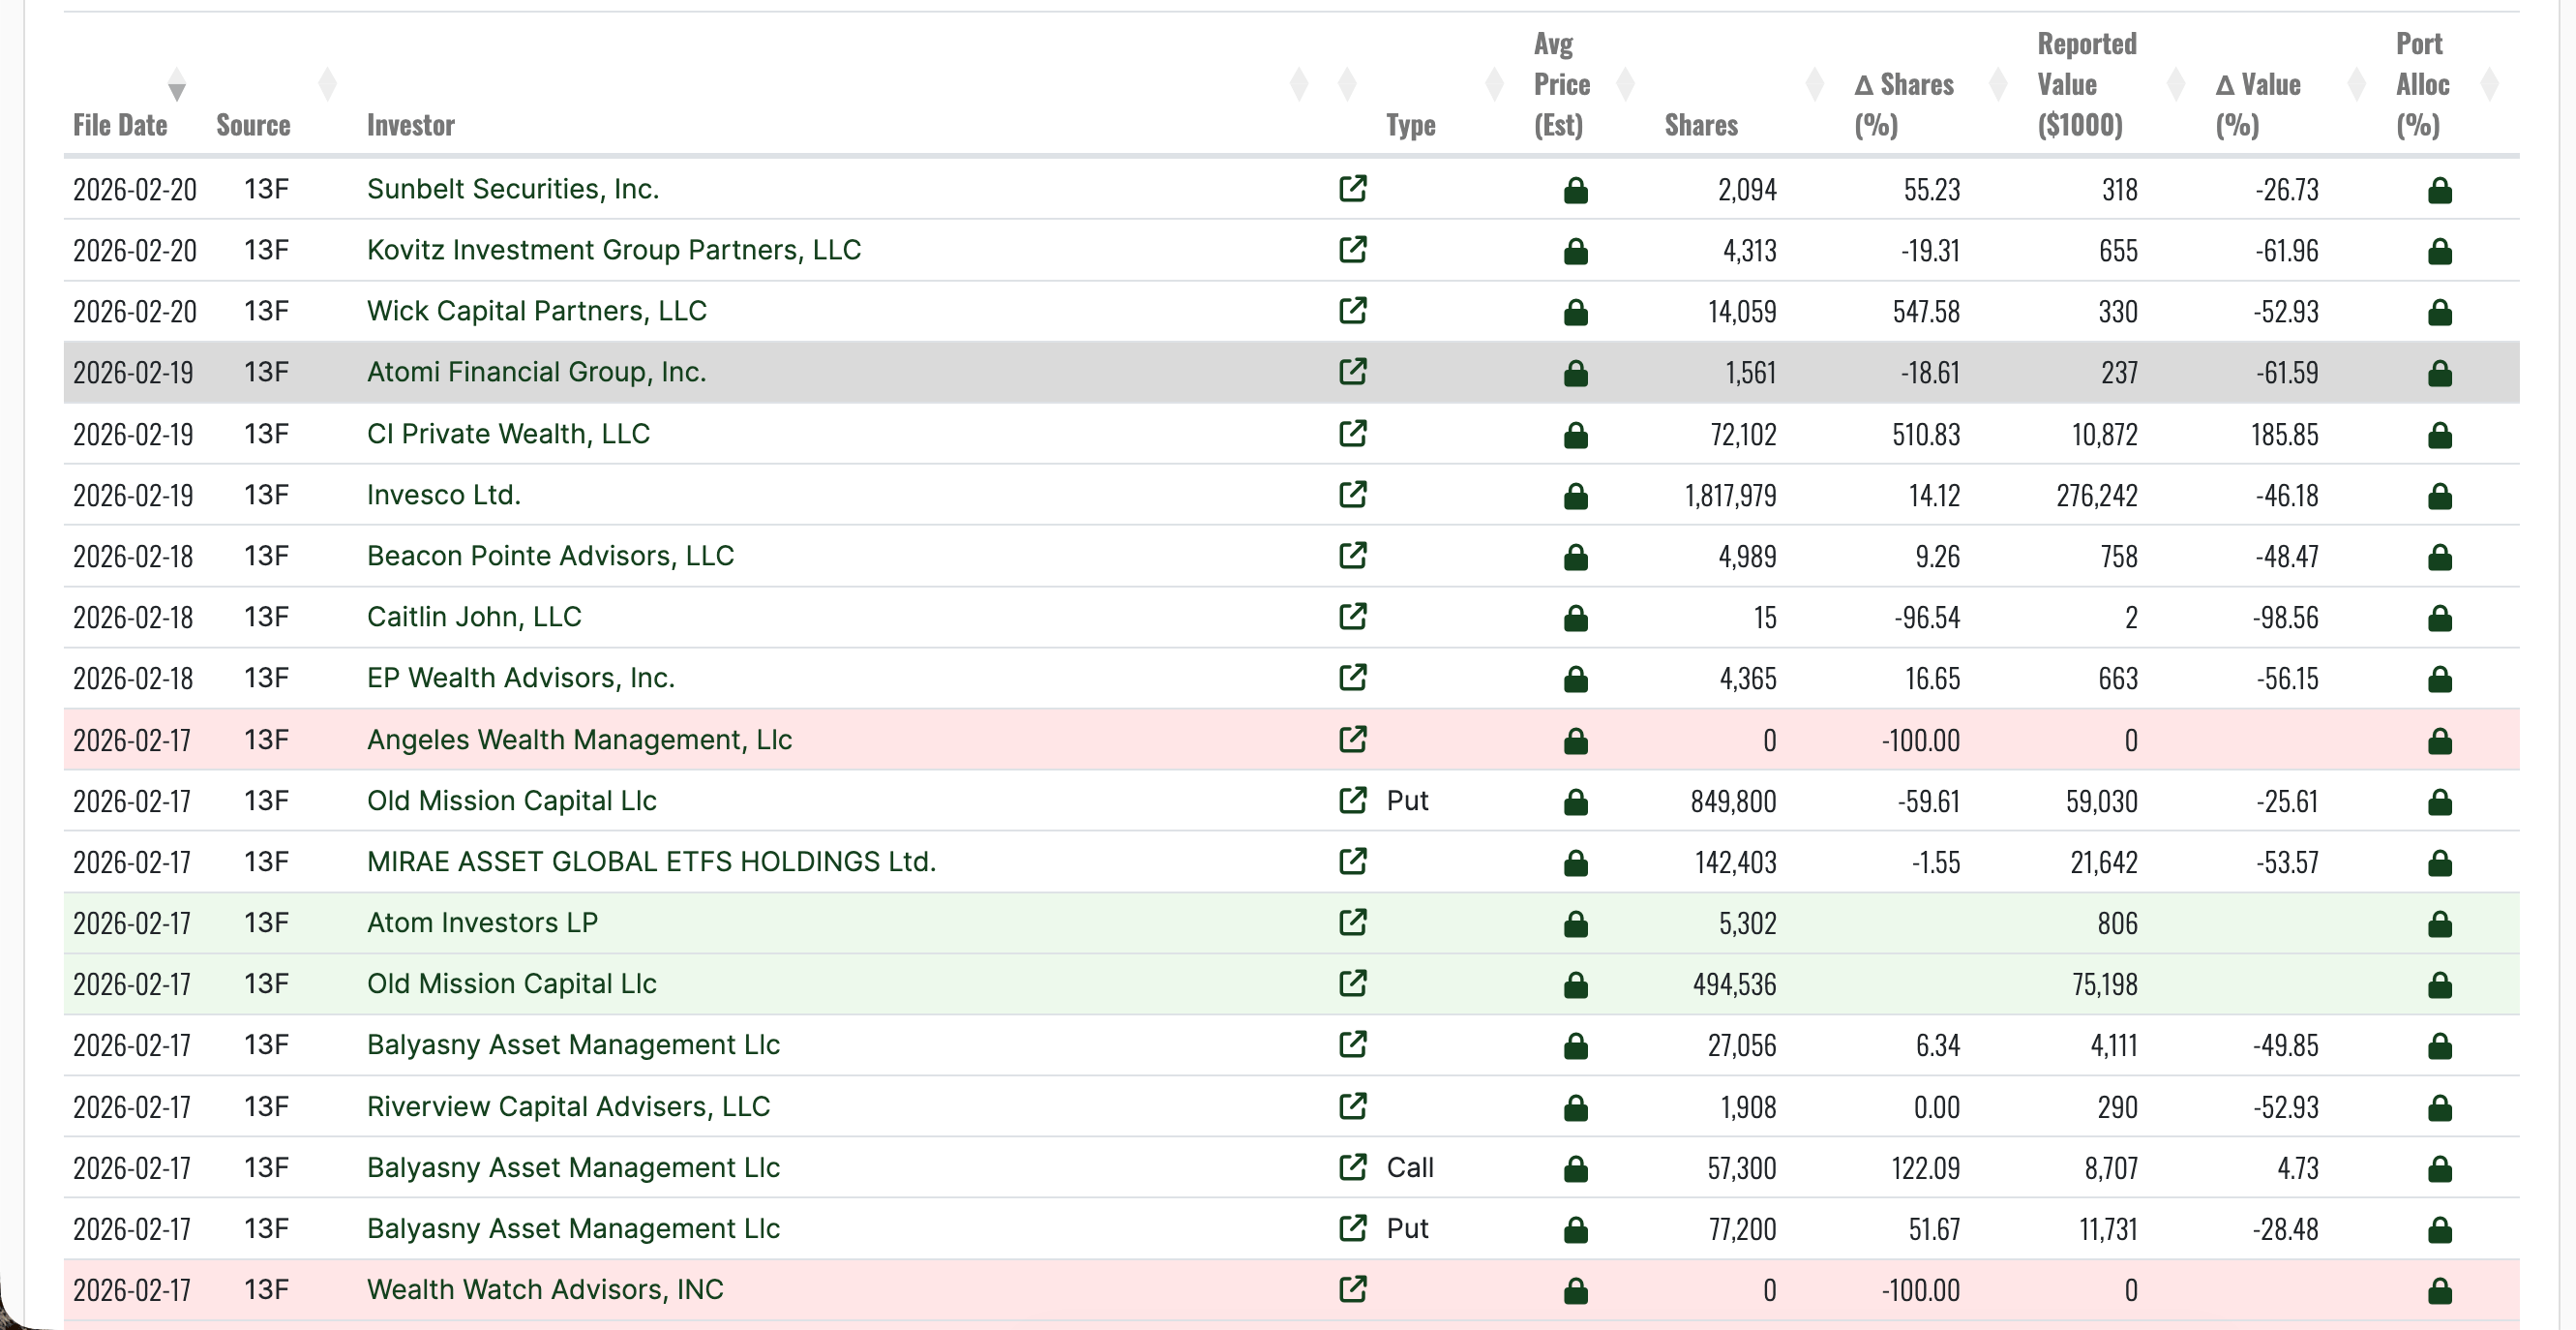Click the lock icon on Angeles Wealth Management's Port Alloc
Screen dimensions: 2576x1330
pyautogui.click(x=2439, y=741)
